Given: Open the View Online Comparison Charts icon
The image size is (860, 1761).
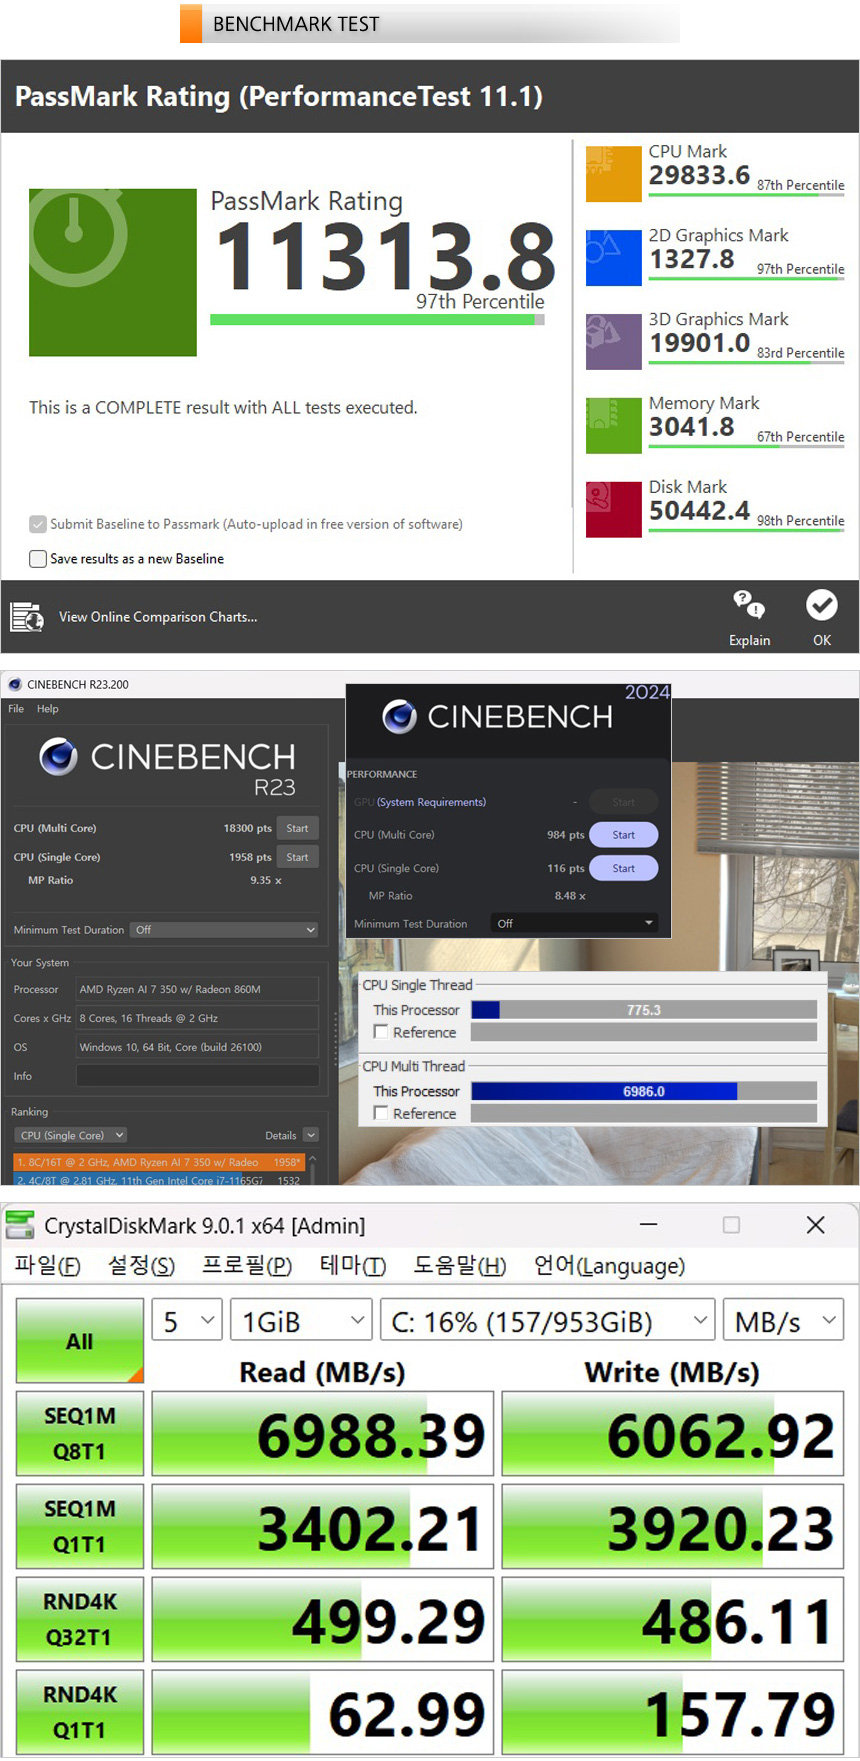Looking at the screenshot, I should tap(27, 617).
